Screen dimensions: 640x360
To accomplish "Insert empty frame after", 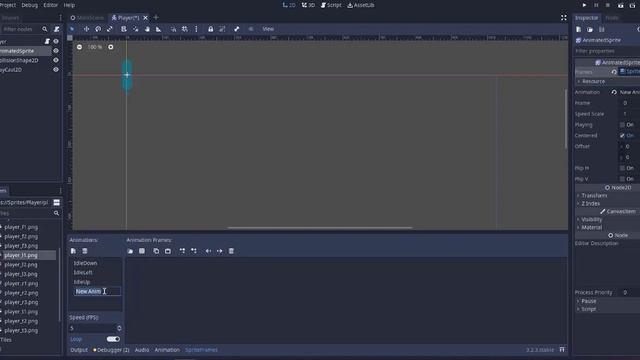I will coord(194,251).
